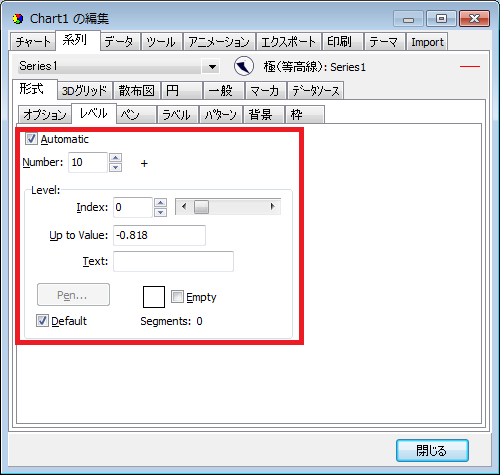Viewport: 500px width, 475px height.
Task: Enable the Empty checkbox
Action: (x=177, y=296)
